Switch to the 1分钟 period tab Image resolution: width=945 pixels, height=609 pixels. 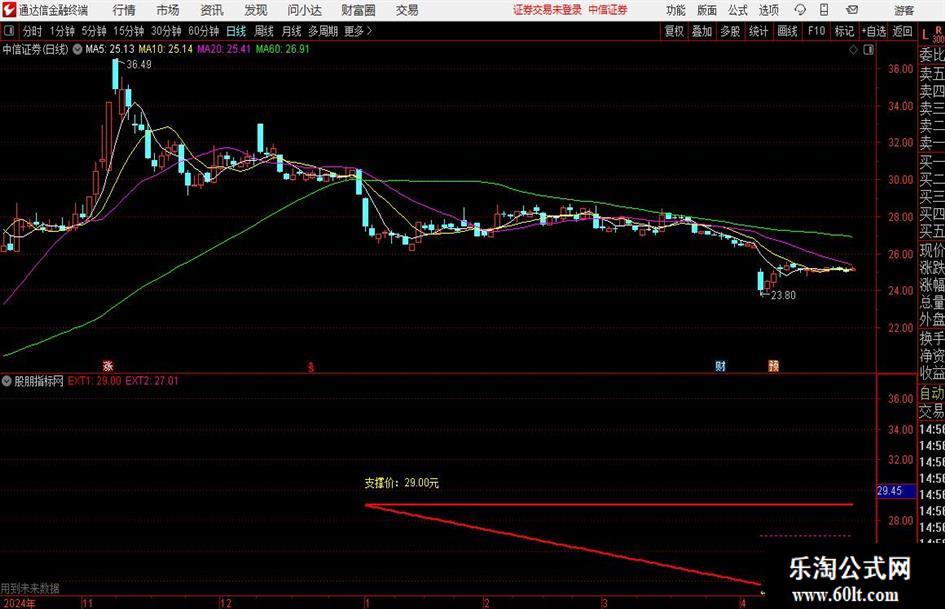61,31
